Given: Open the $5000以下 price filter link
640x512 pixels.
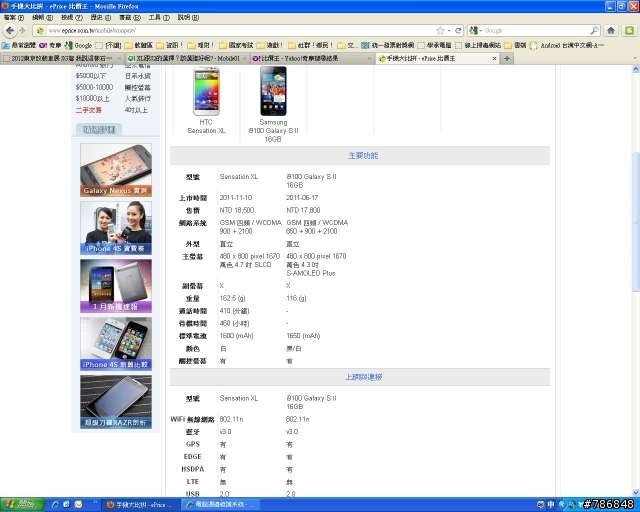Looking at the screenshot, I should [91, 76].
